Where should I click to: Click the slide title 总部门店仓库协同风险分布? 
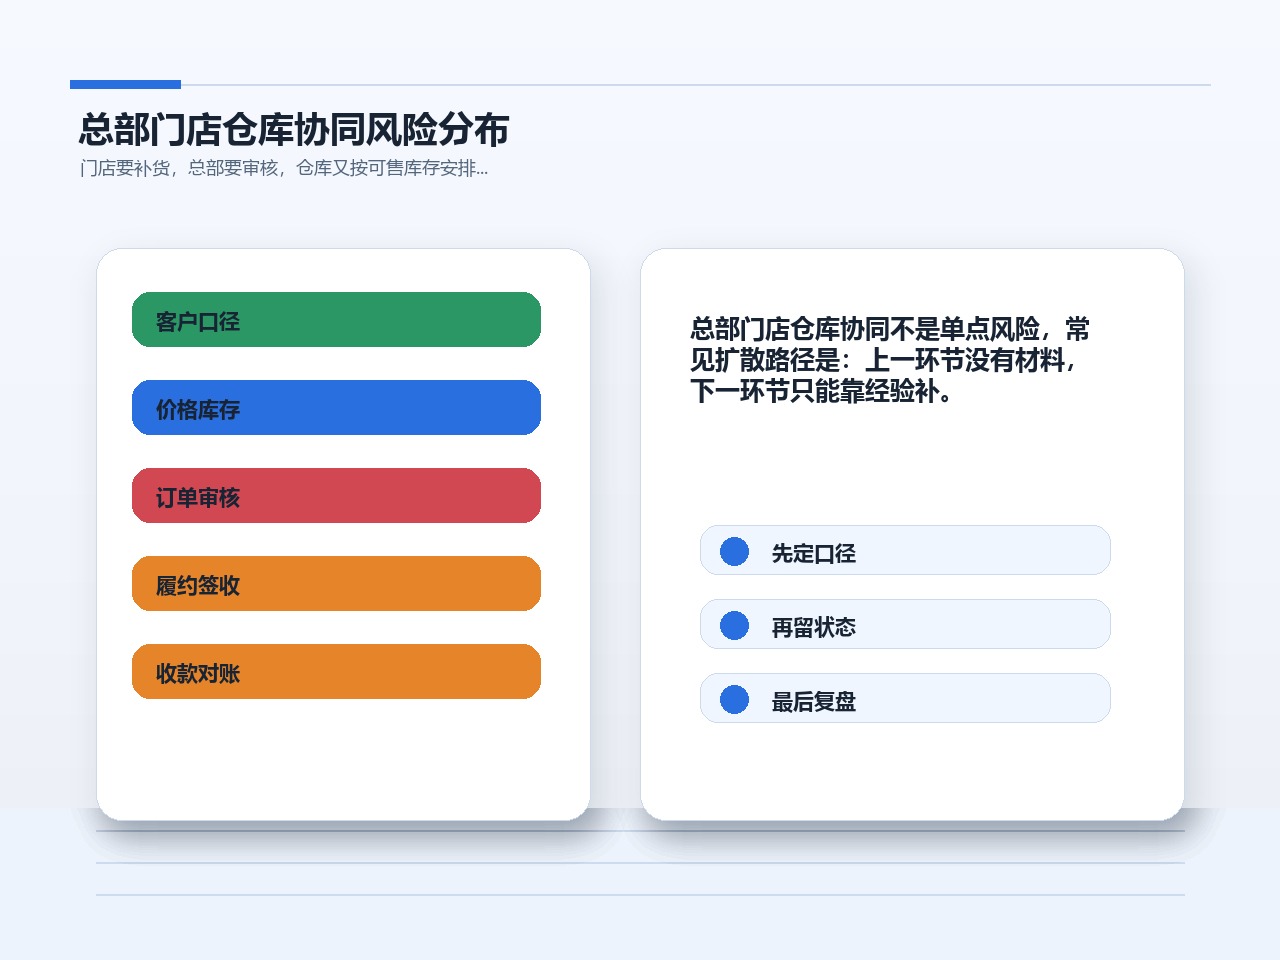[x=294, y=130]
